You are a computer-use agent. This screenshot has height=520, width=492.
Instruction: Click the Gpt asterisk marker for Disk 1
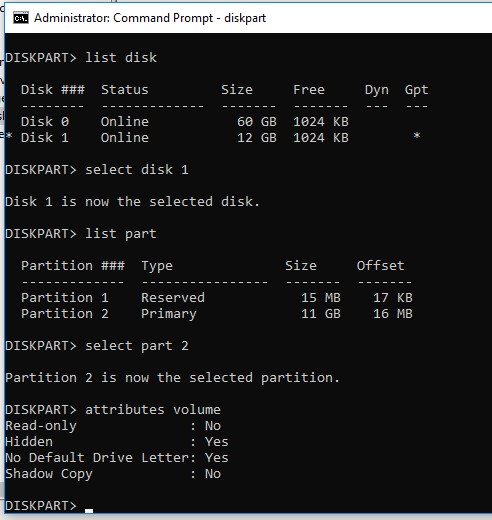click(416, 136)
